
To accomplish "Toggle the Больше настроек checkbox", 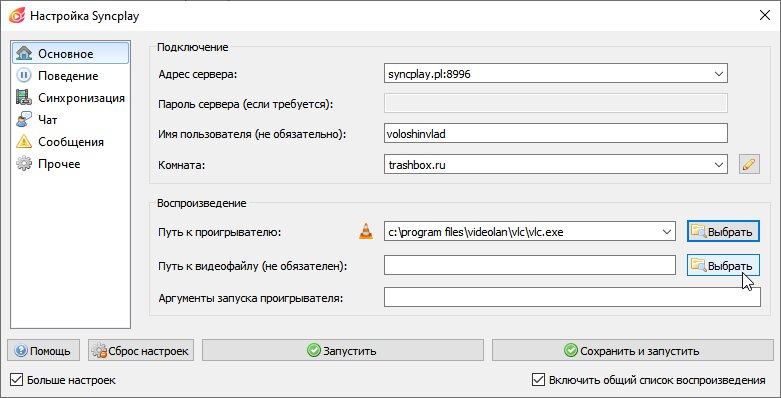I will coord(16,380).
